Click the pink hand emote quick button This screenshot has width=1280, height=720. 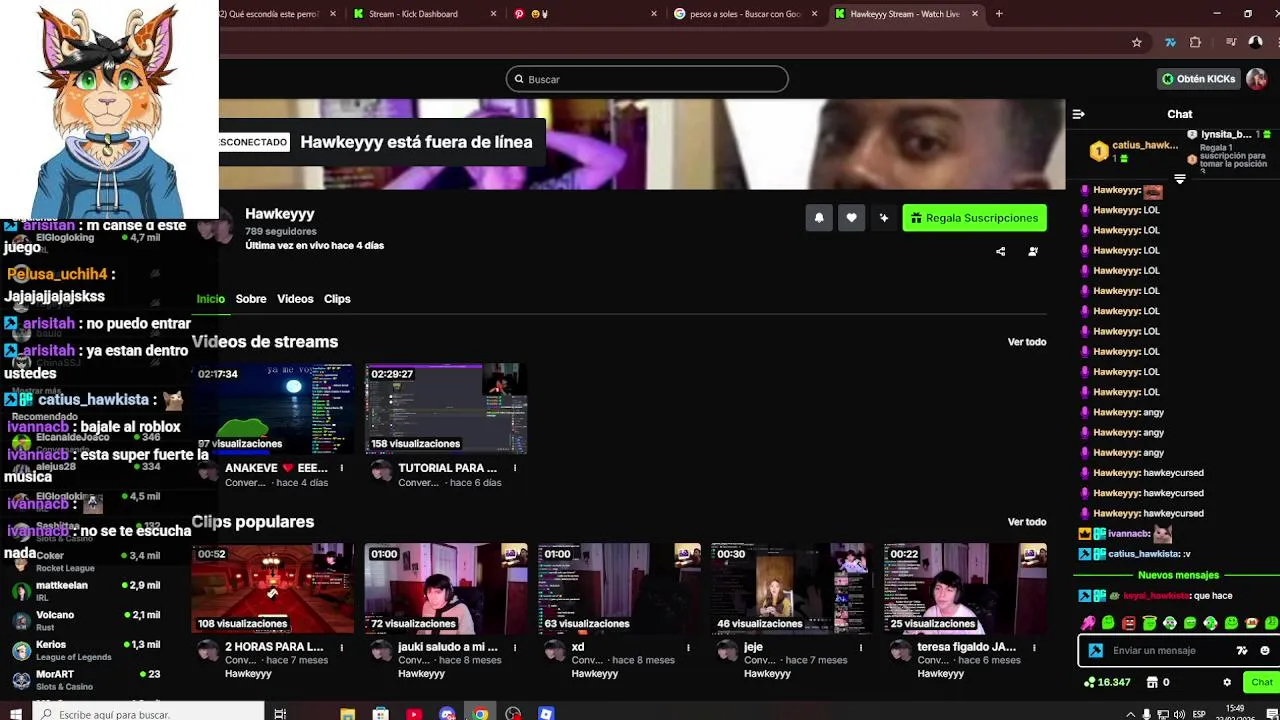point(1088,623)
